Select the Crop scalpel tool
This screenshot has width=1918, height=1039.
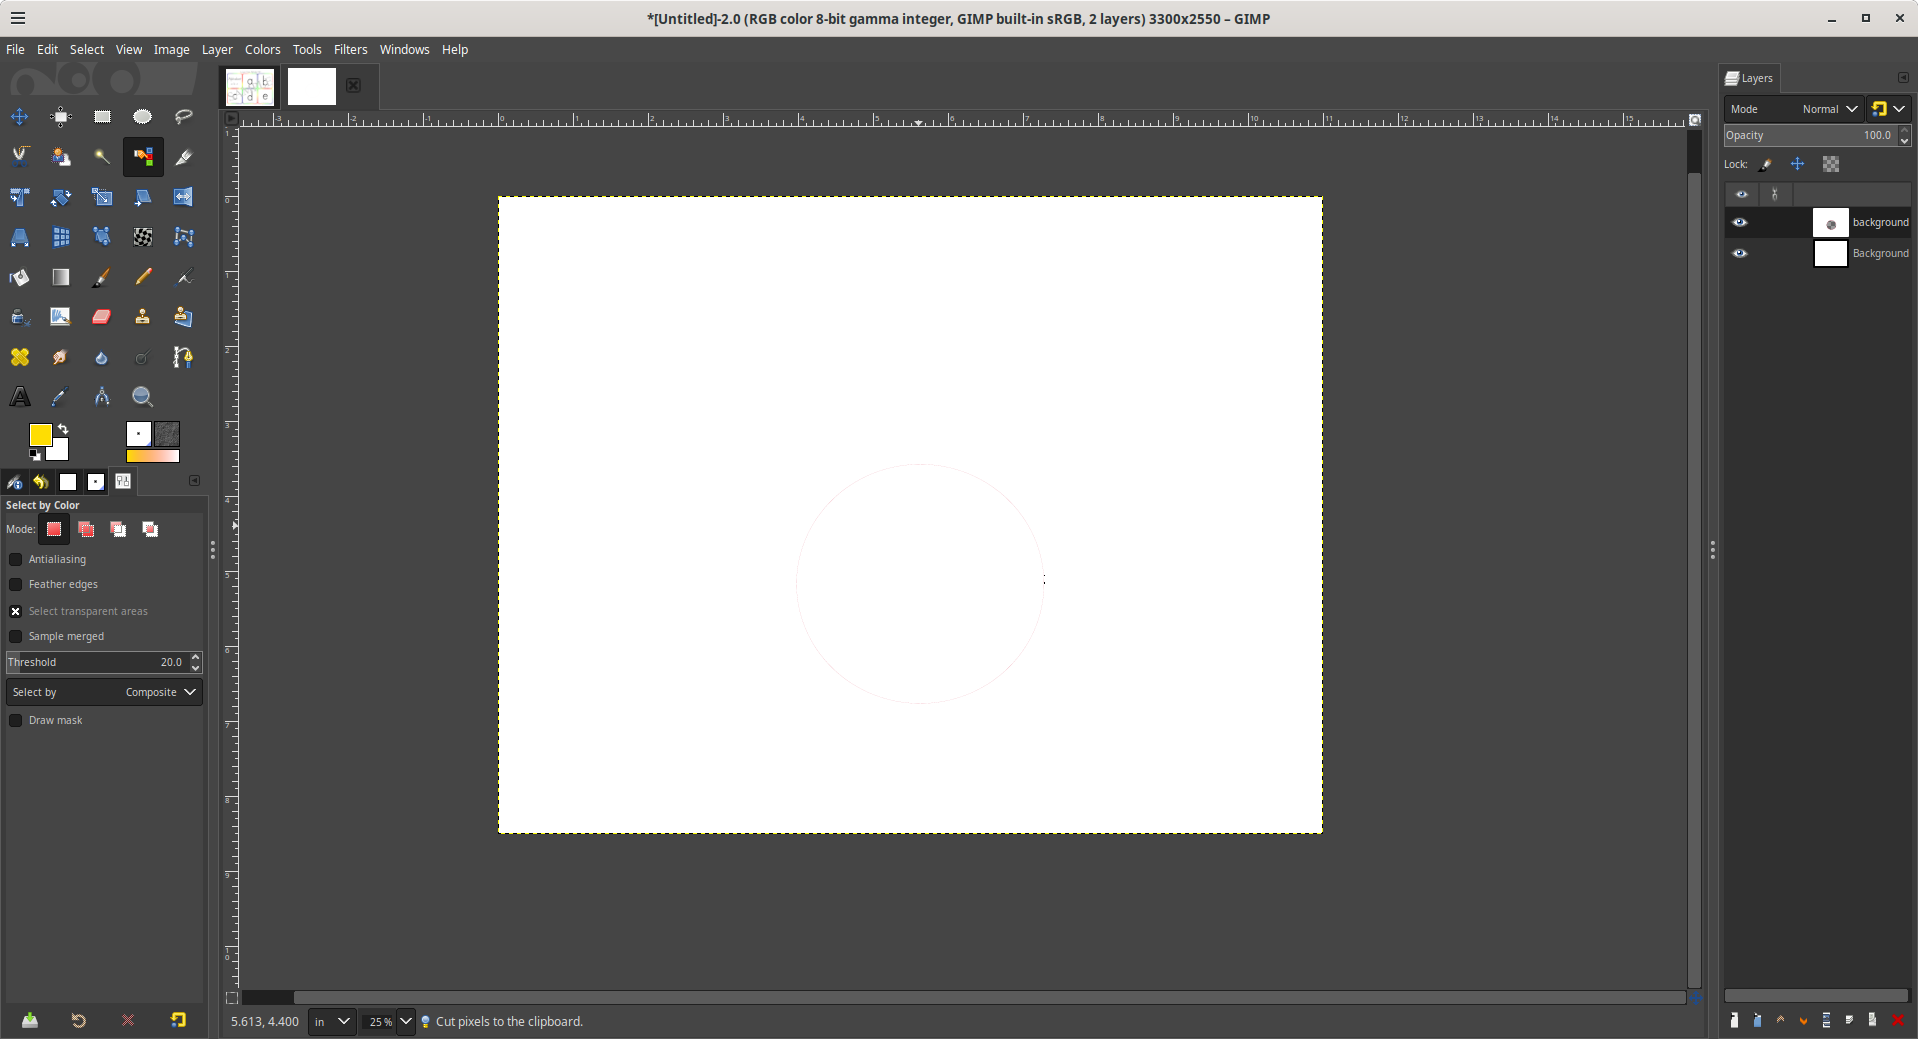(x=184, y=157)
